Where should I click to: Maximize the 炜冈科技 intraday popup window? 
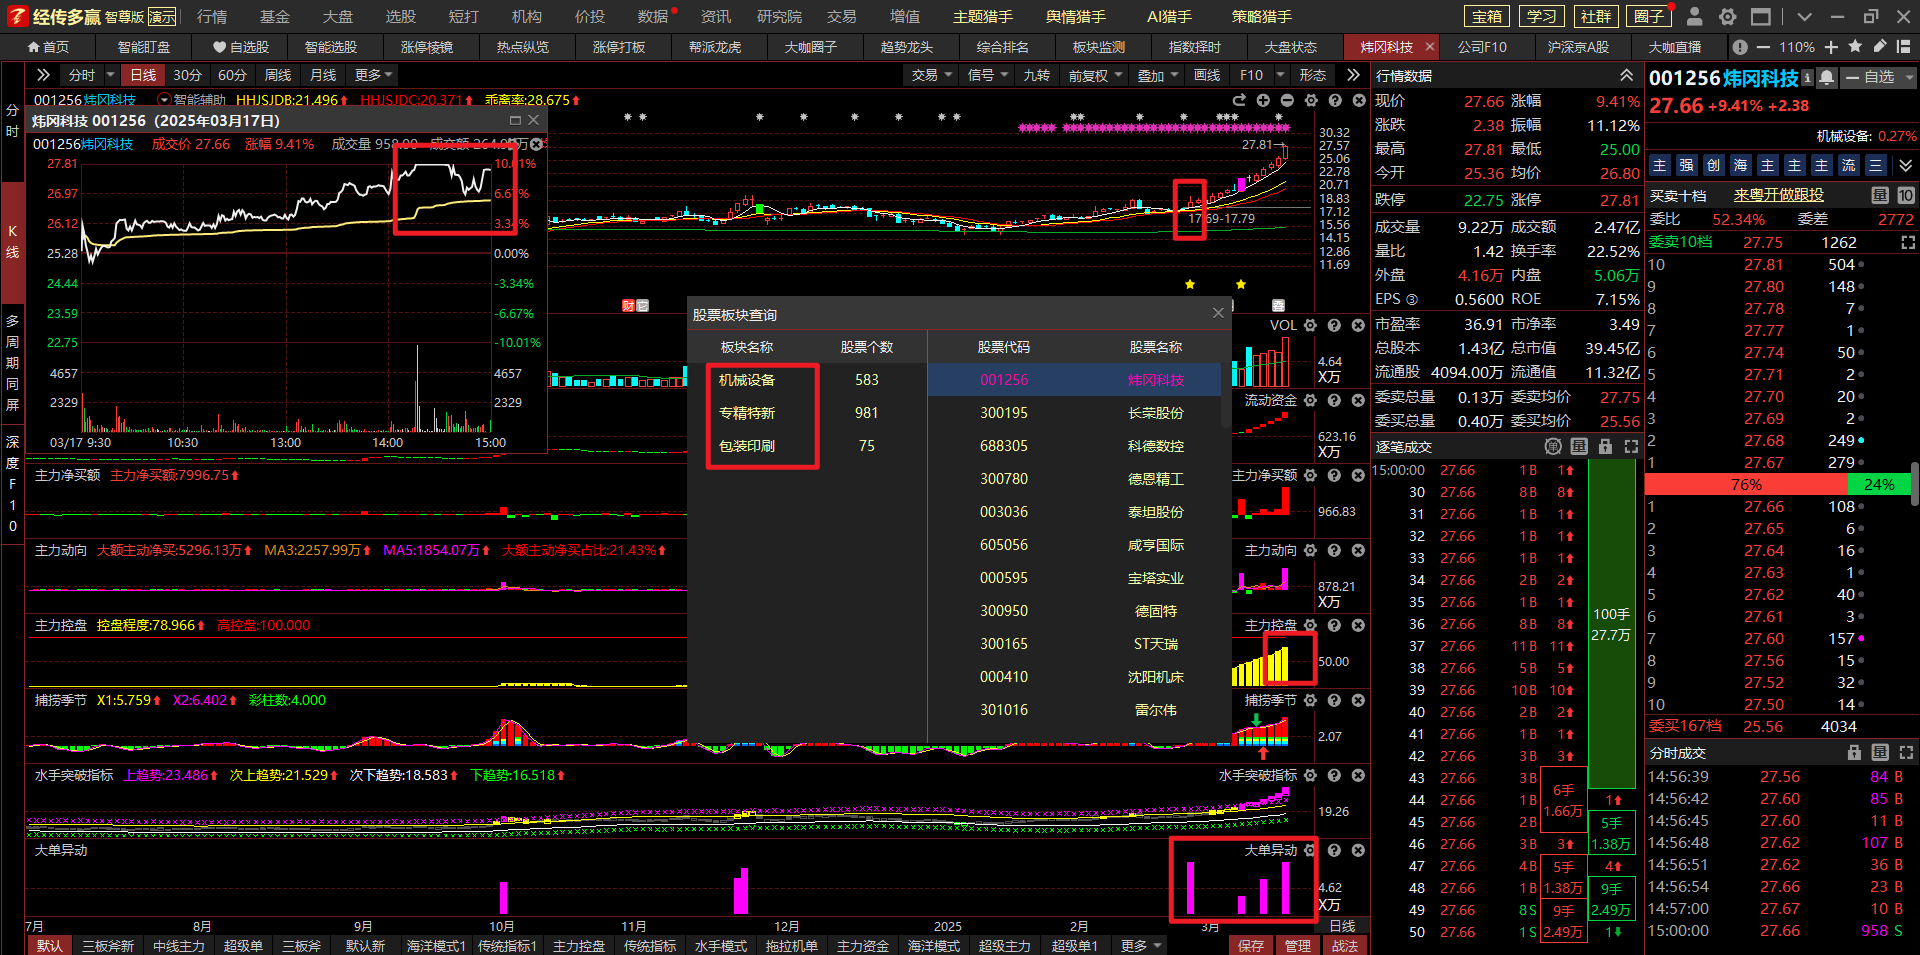click(x=515, y=120)
